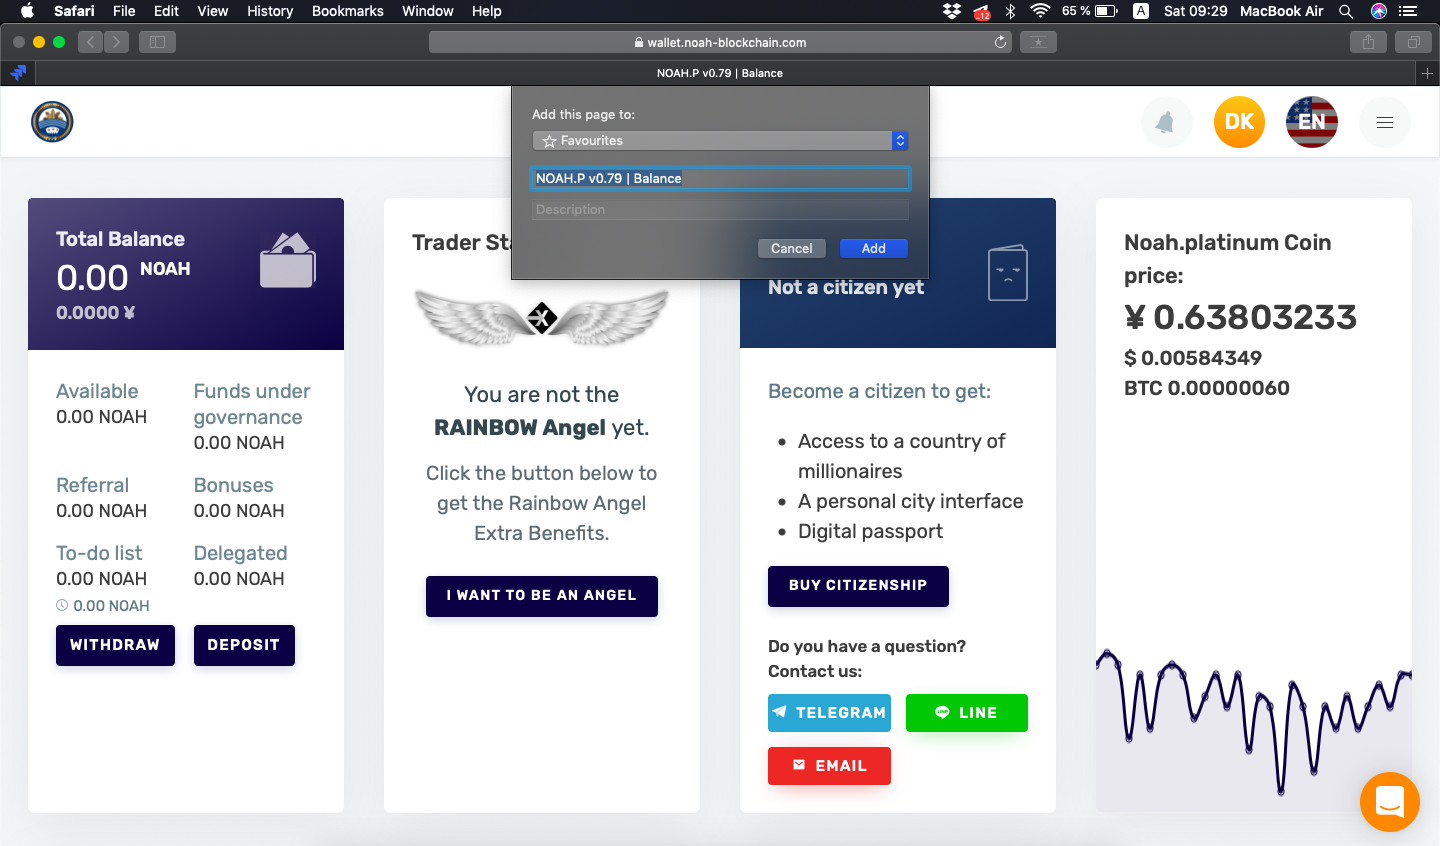
Task: Open the Bookmarks menu
Action: 348,11
